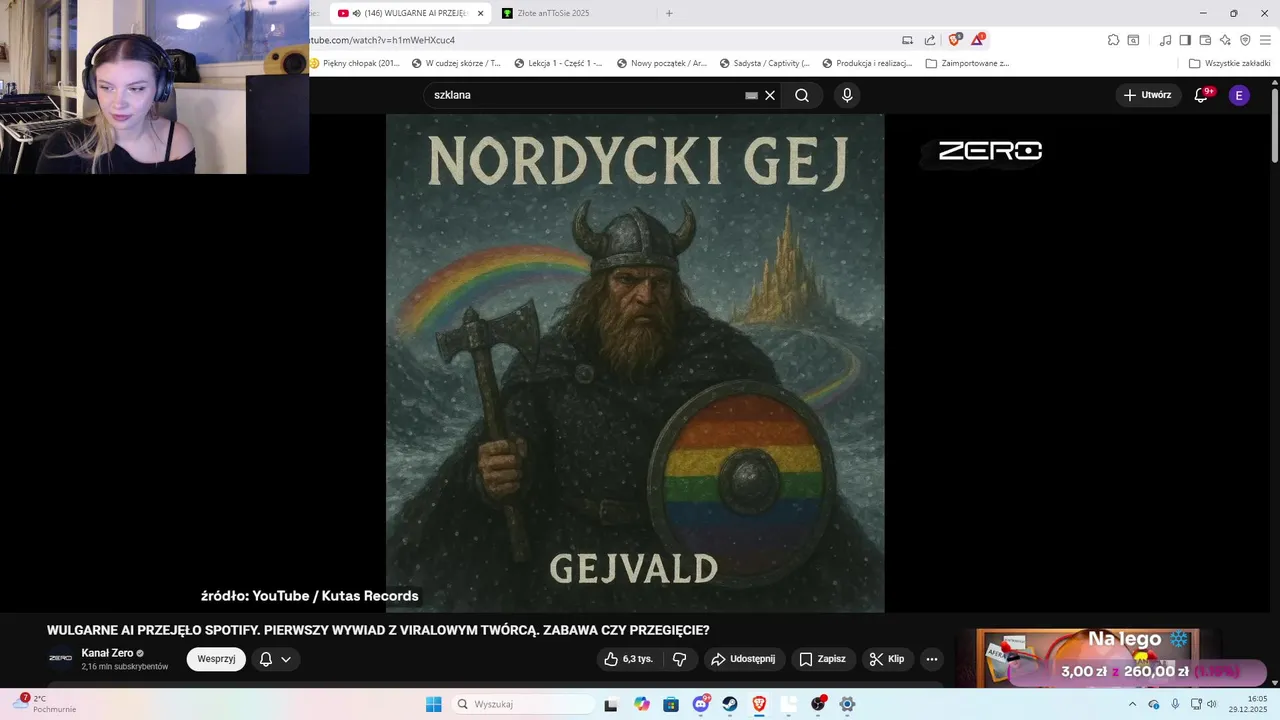Screen dimensions: 1280x720
Task: Click the Udostępnij share button
Action: coord(743,659)
